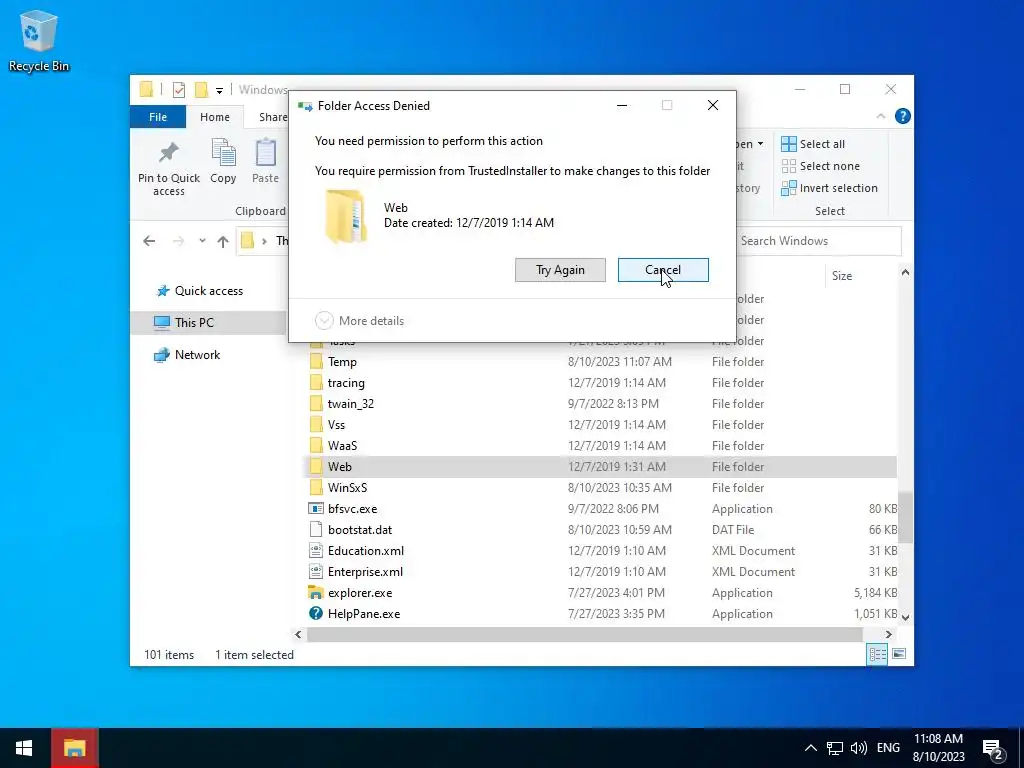Select the Vss folder row

click(601, 424)
